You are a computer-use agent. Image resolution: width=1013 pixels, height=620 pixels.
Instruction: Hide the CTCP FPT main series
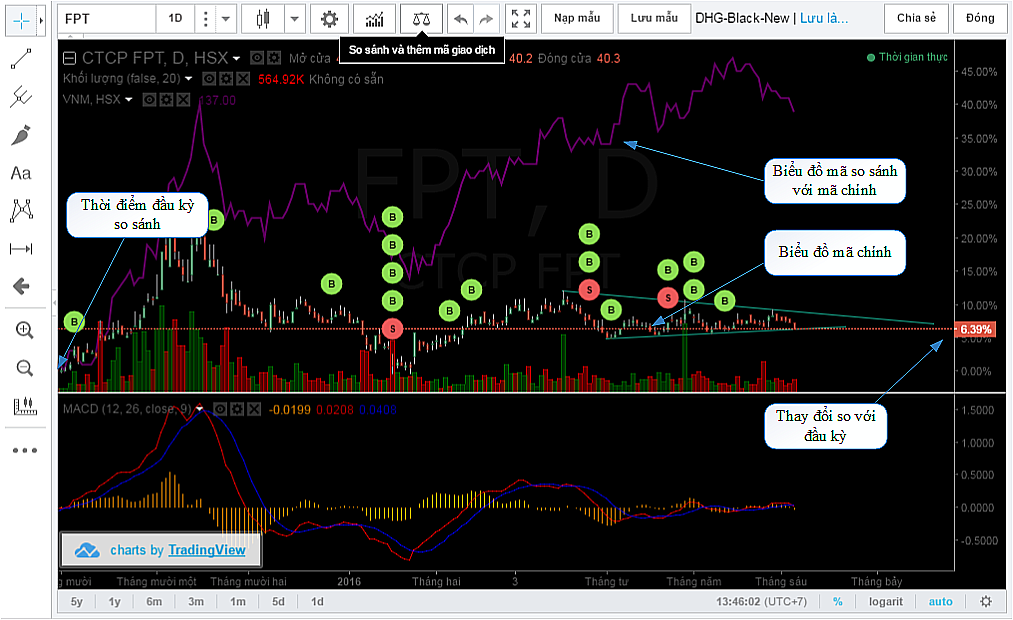(256, 58)
